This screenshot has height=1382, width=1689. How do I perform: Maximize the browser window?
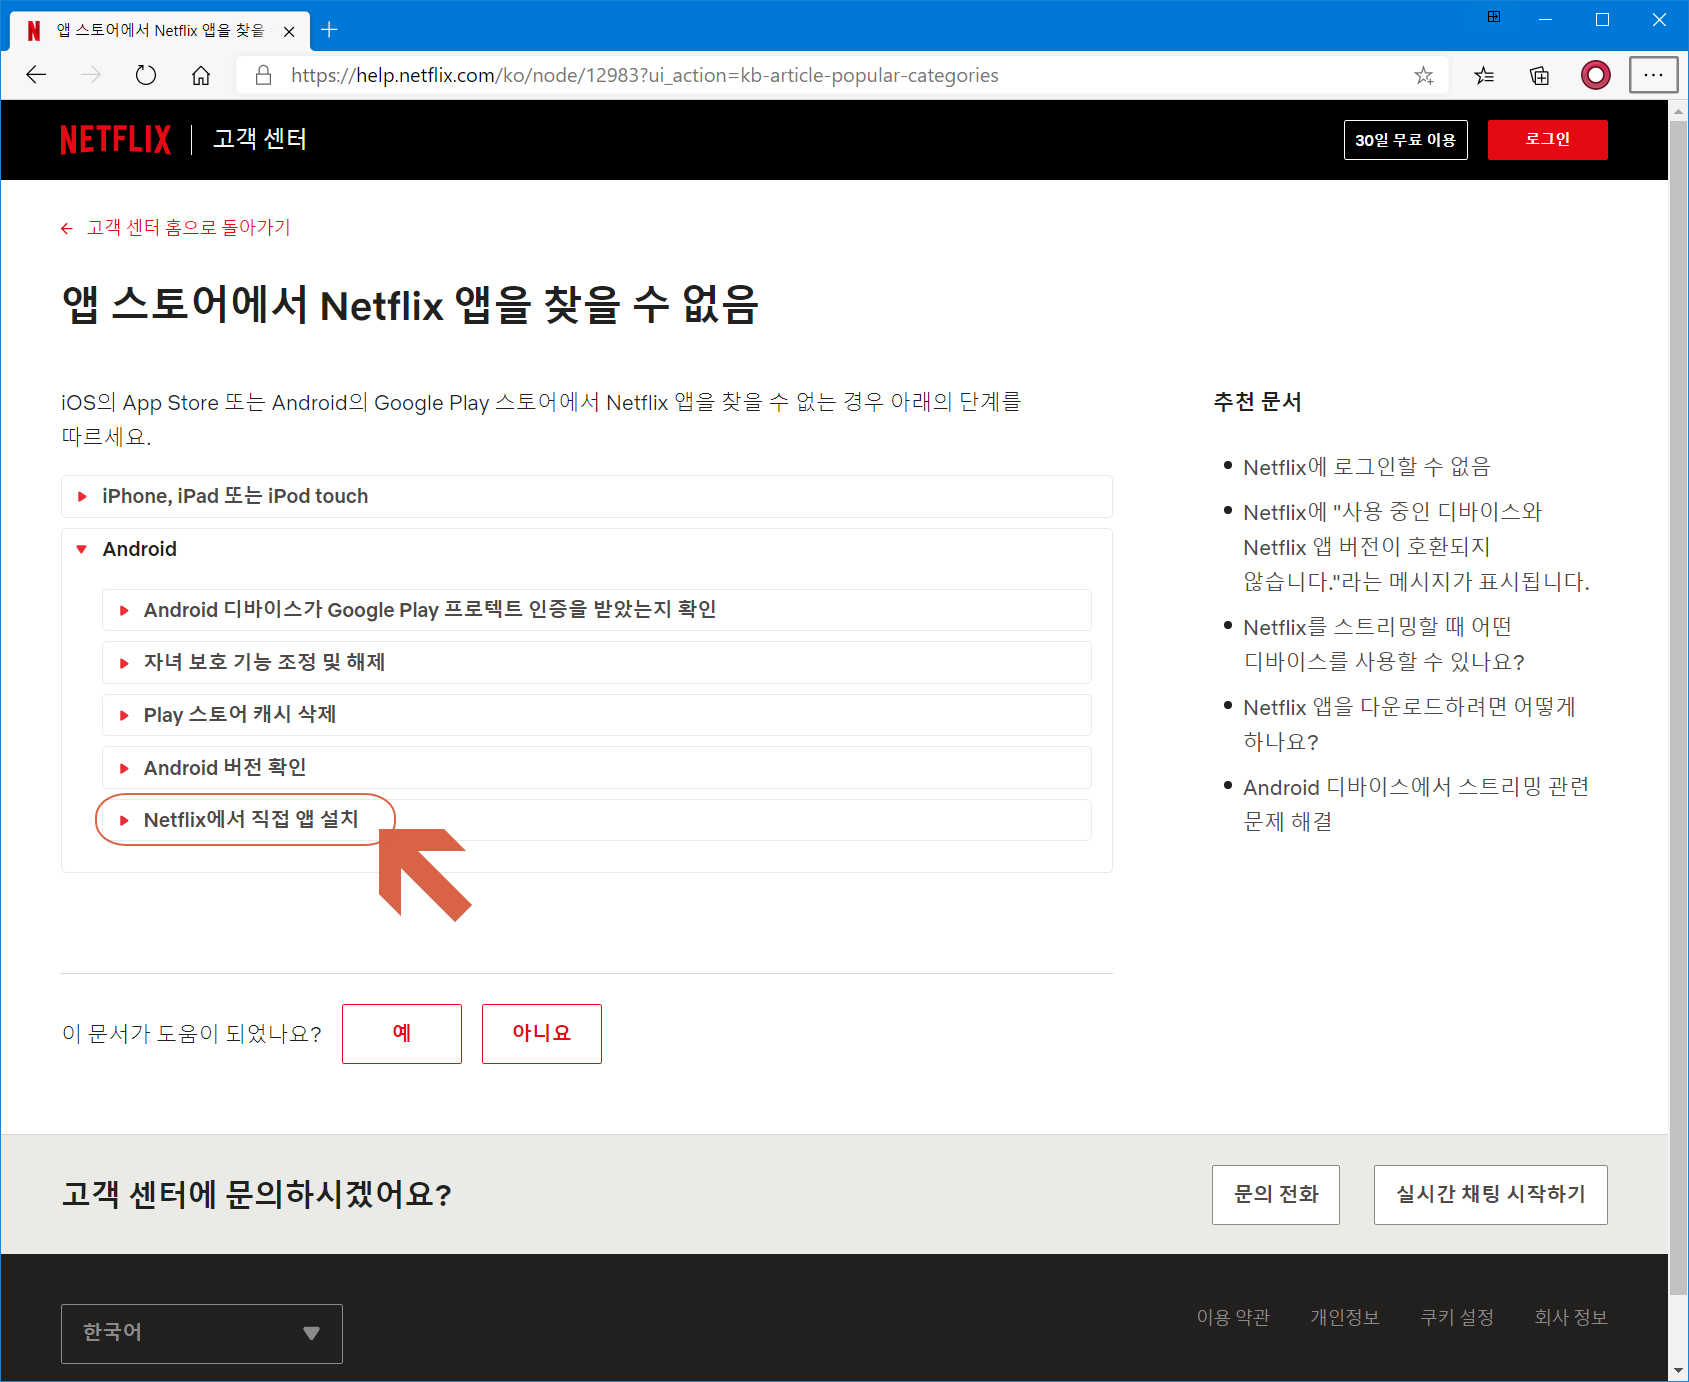point(1602,19)
